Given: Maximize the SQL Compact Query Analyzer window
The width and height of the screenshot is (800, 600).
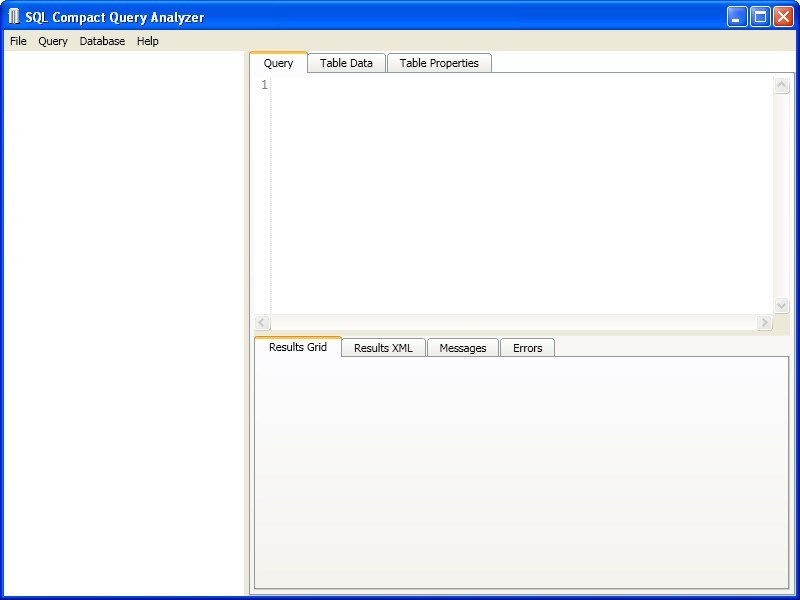Looking at the screenshot, I should pyautogui.click(x=760, y=17).
